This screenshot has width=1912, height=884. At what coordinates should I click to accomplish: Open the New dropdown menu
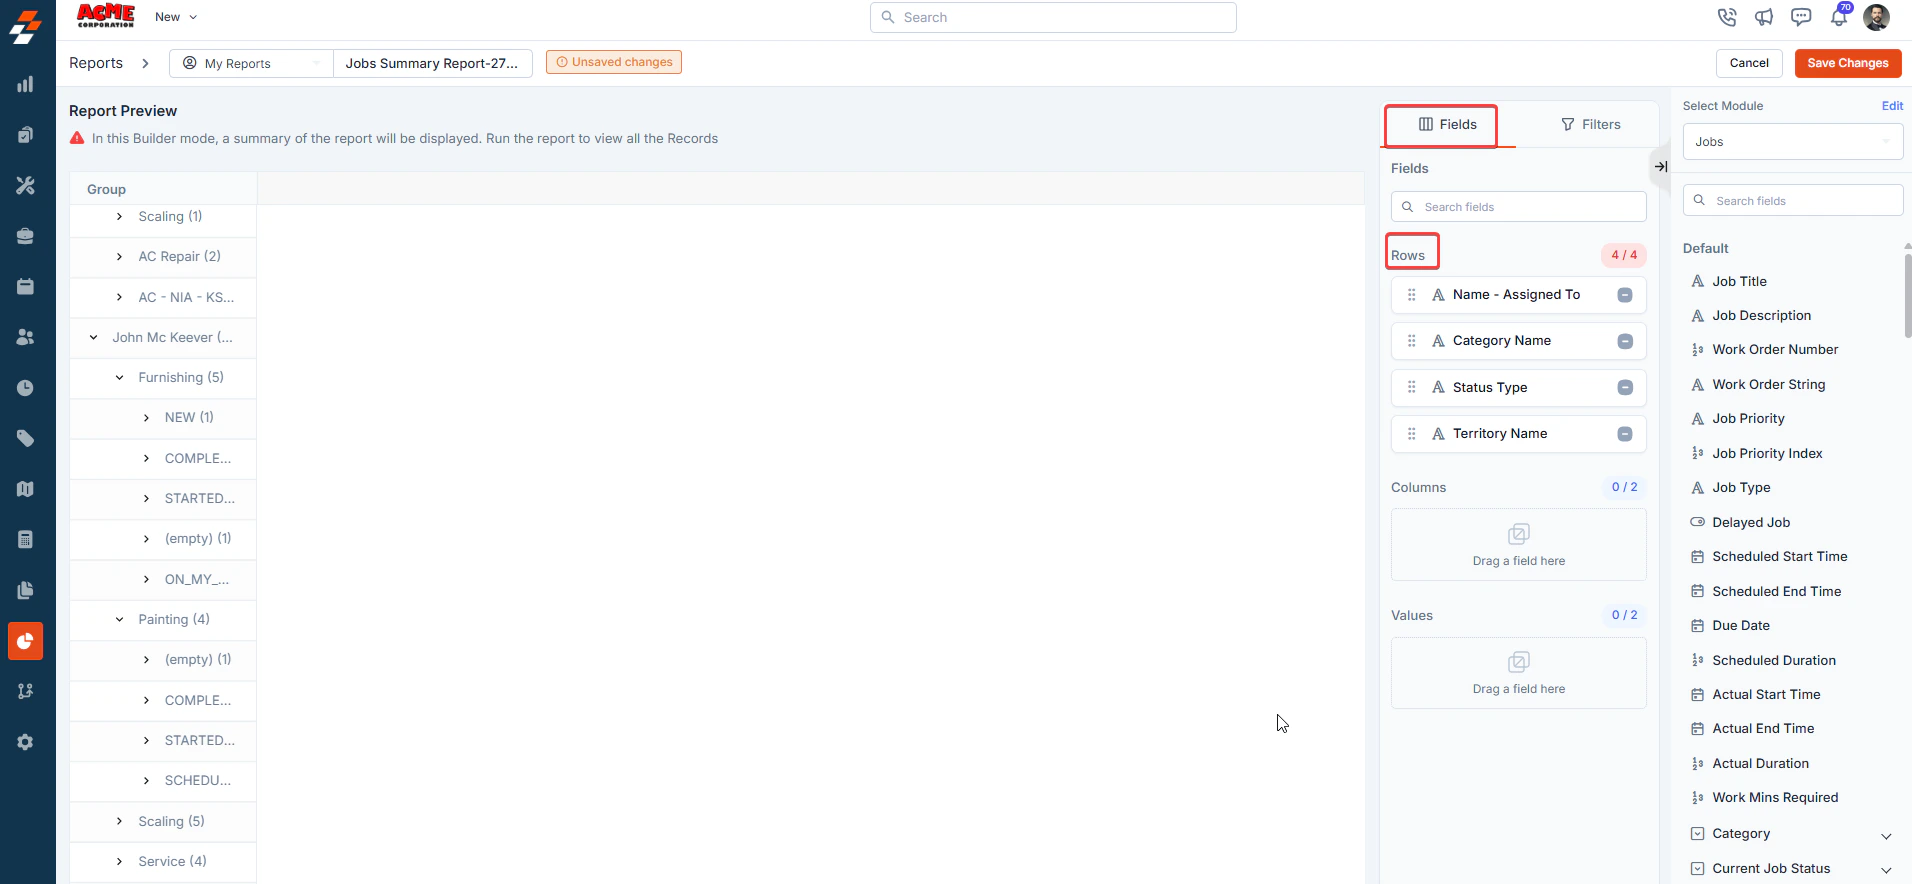[x=176, y=17]
